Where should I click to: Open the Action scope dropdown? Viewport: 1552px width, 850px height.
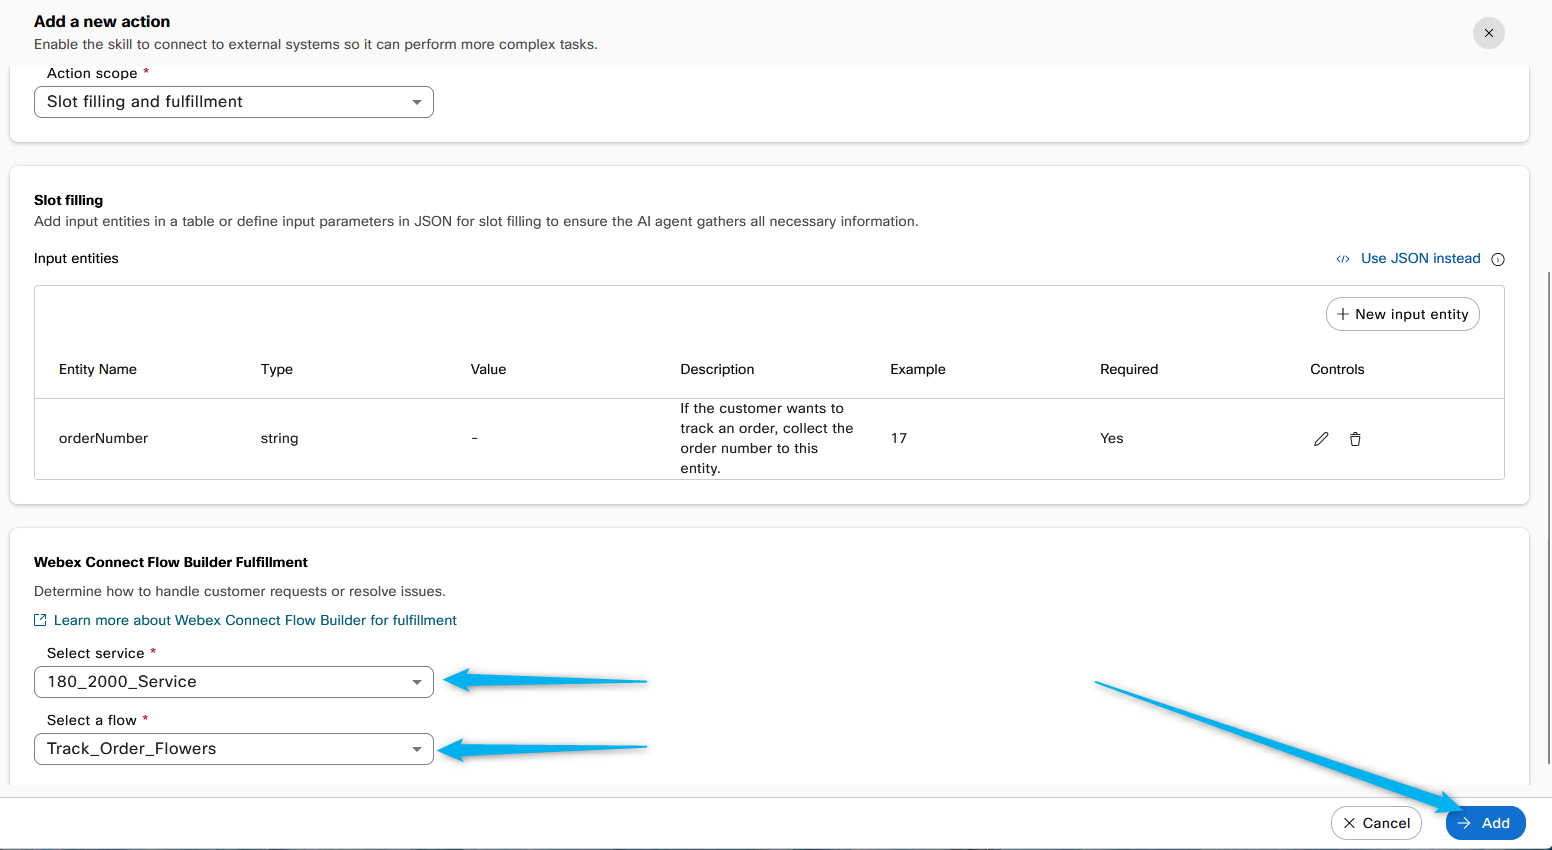click(234, 102)
